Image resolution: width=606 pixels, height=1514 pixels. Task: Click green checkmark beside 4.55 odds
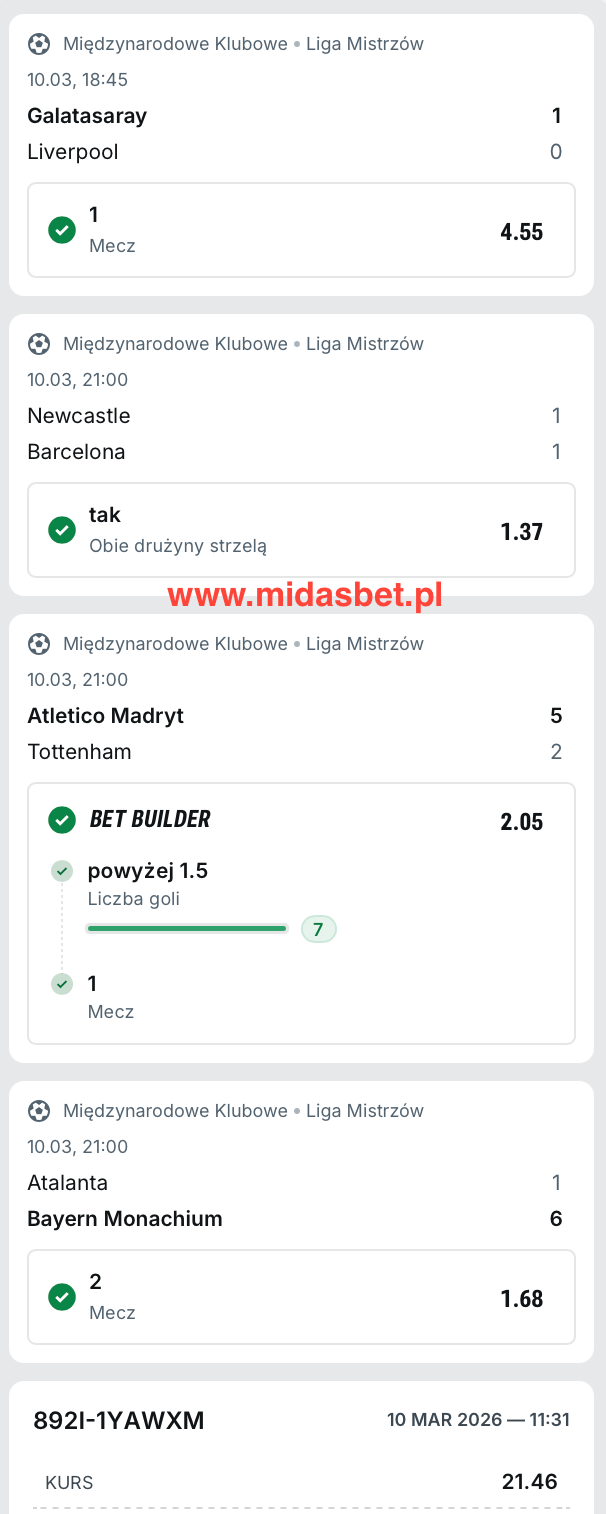pyautogui.click(x=62, y=230)
